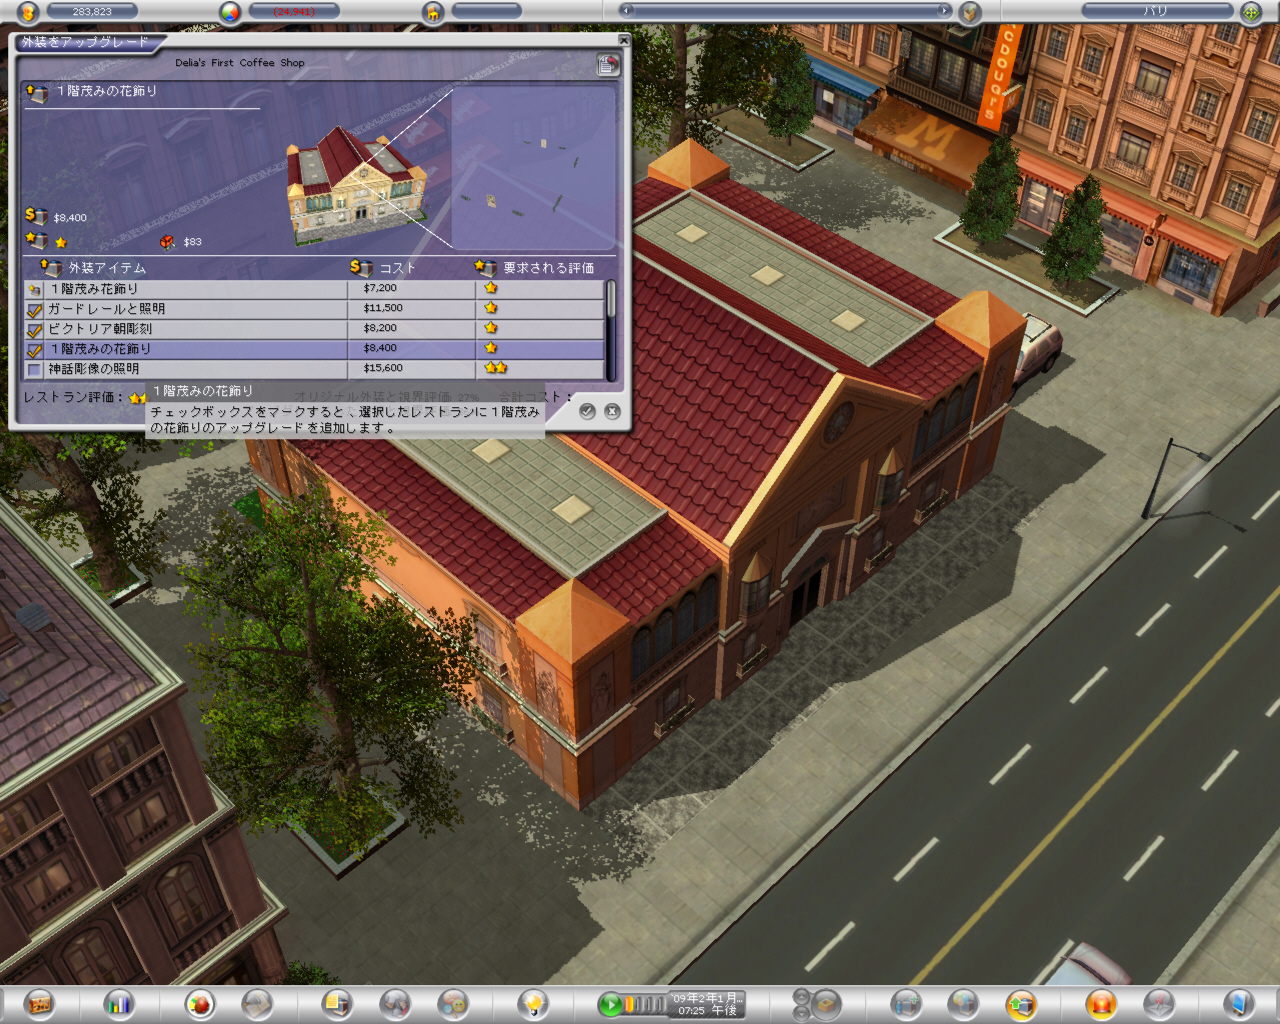Sort by the 要求される評価 column header

coord(547,268)
